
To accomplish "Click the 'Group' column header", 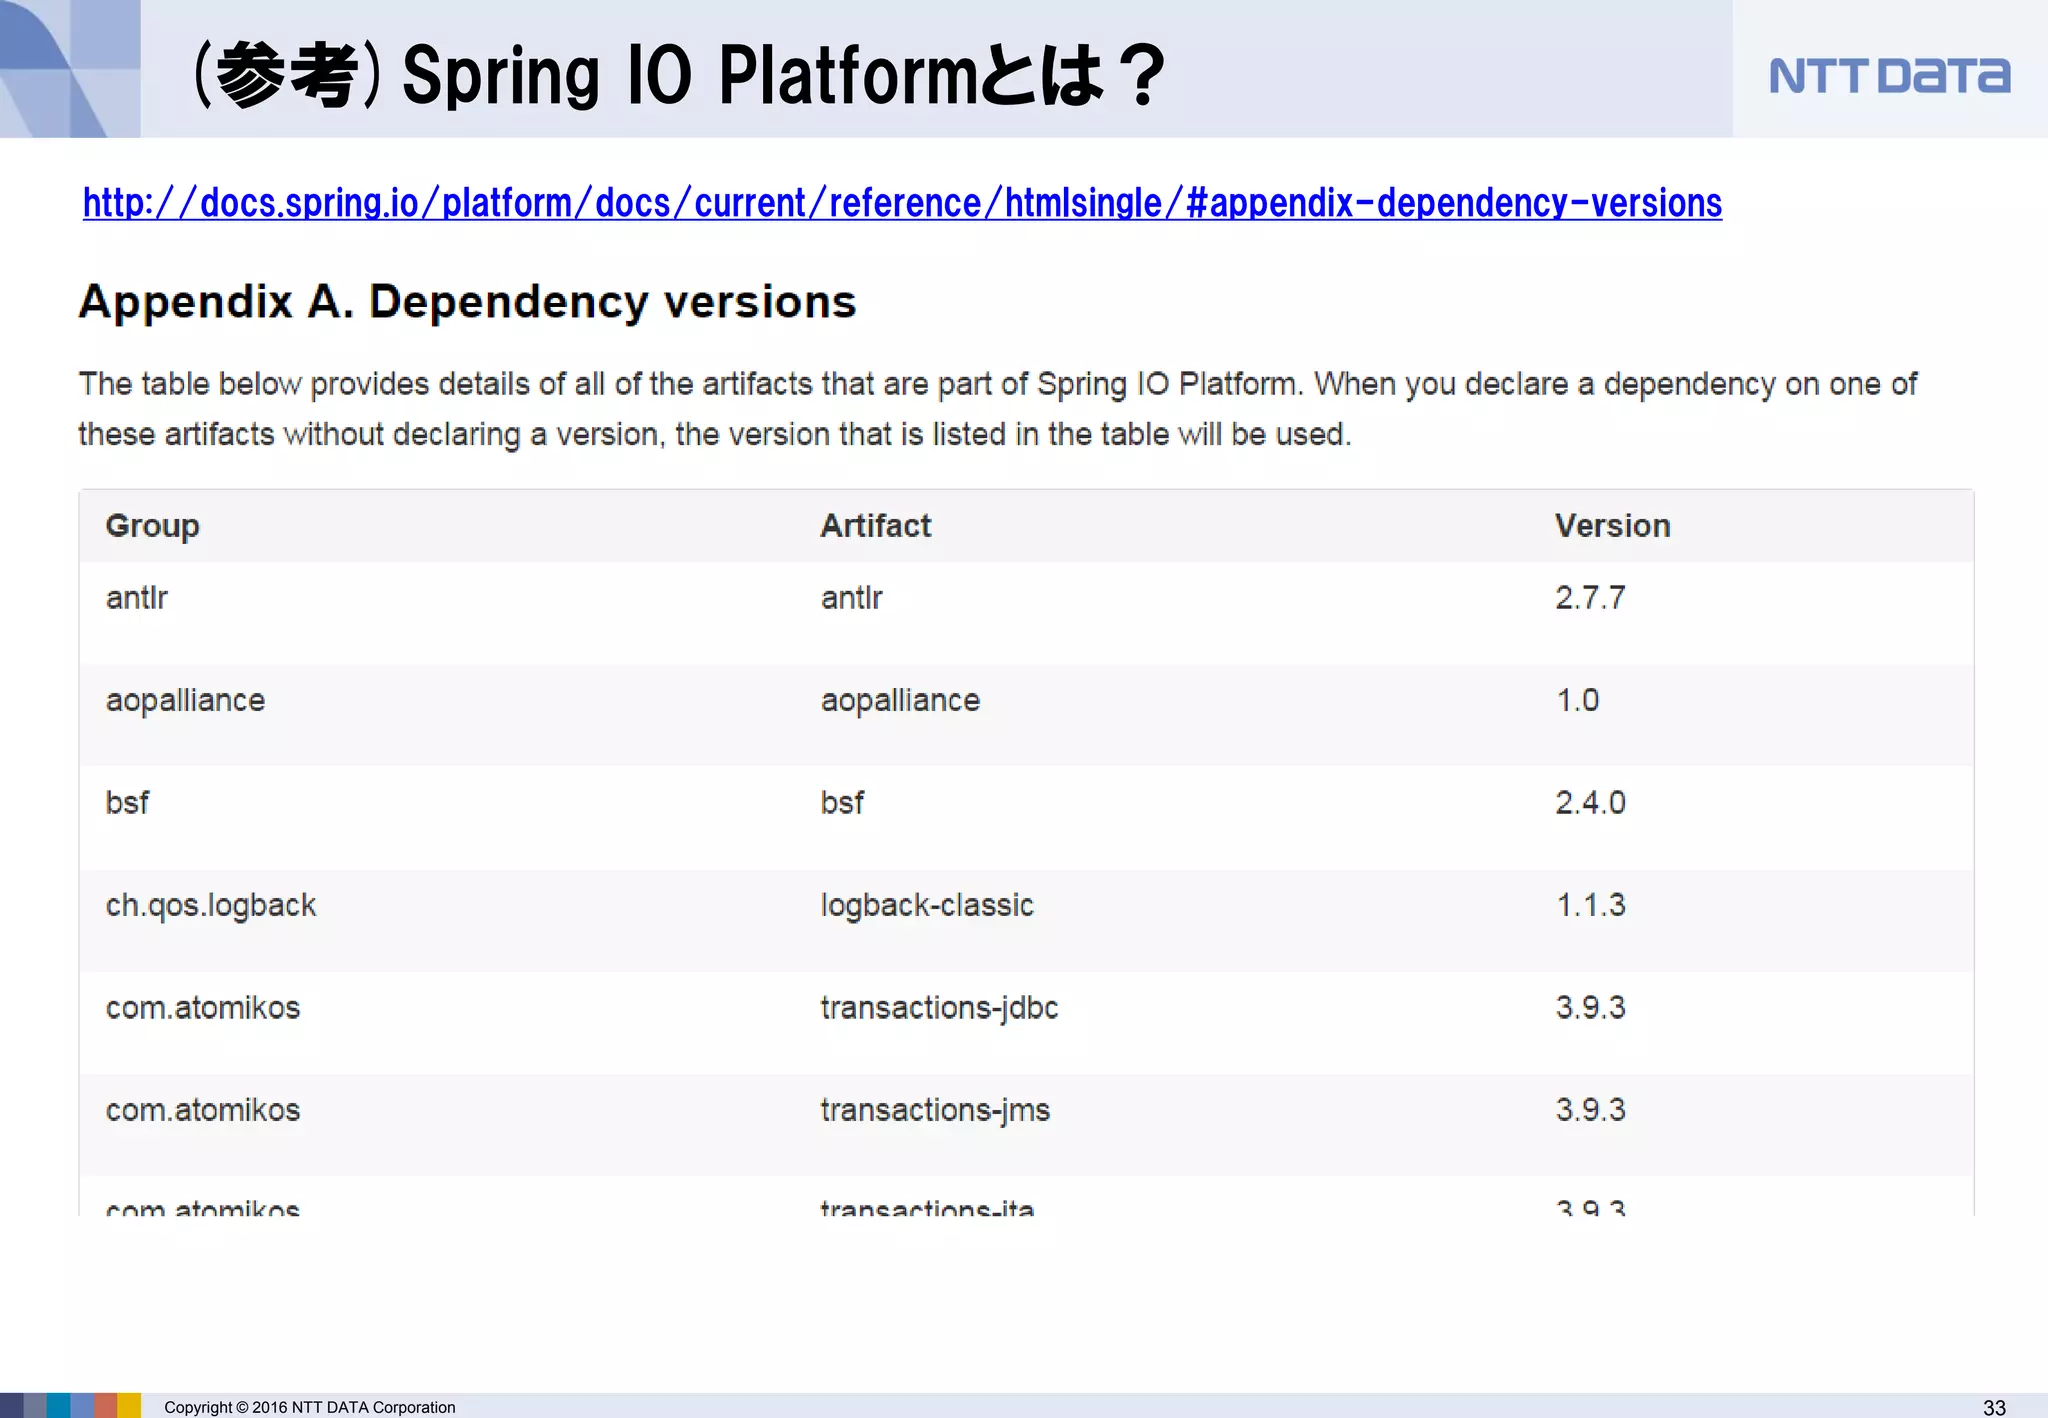I will point(152,526).
